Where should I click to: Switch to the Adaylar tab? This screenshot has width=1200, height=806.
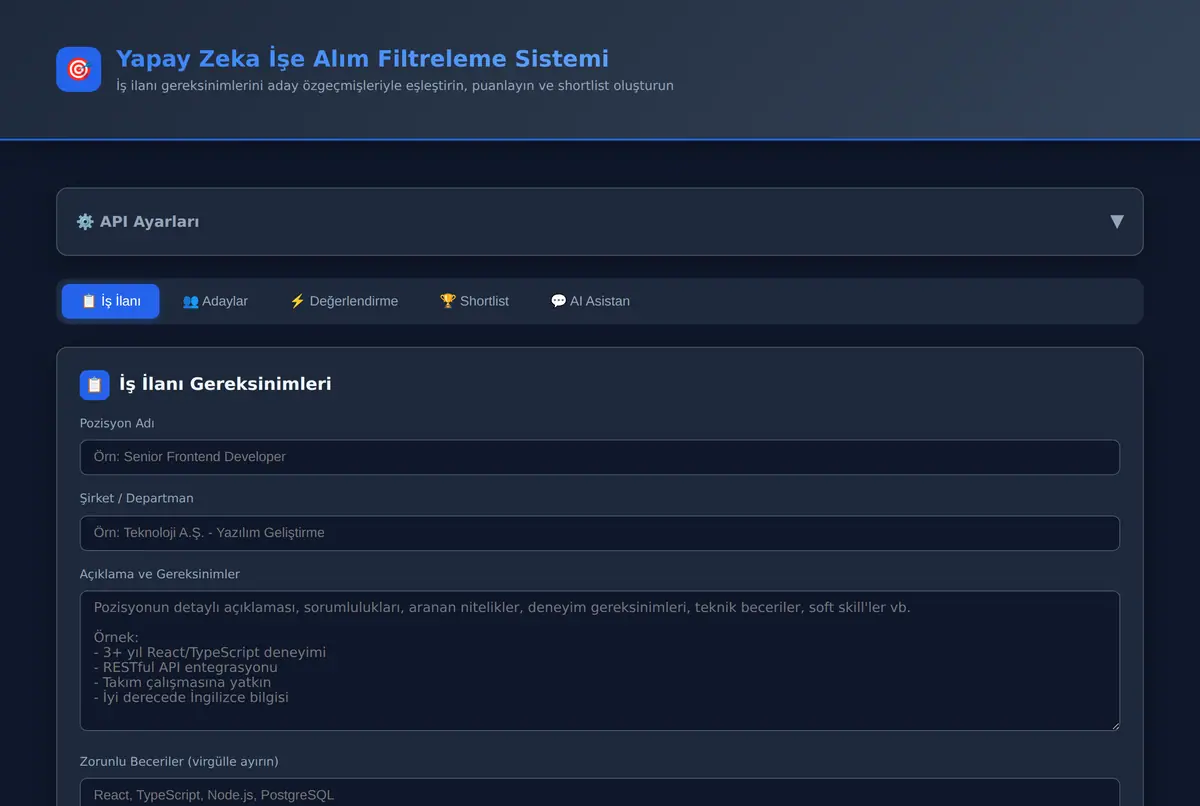[x=215, y=301]
